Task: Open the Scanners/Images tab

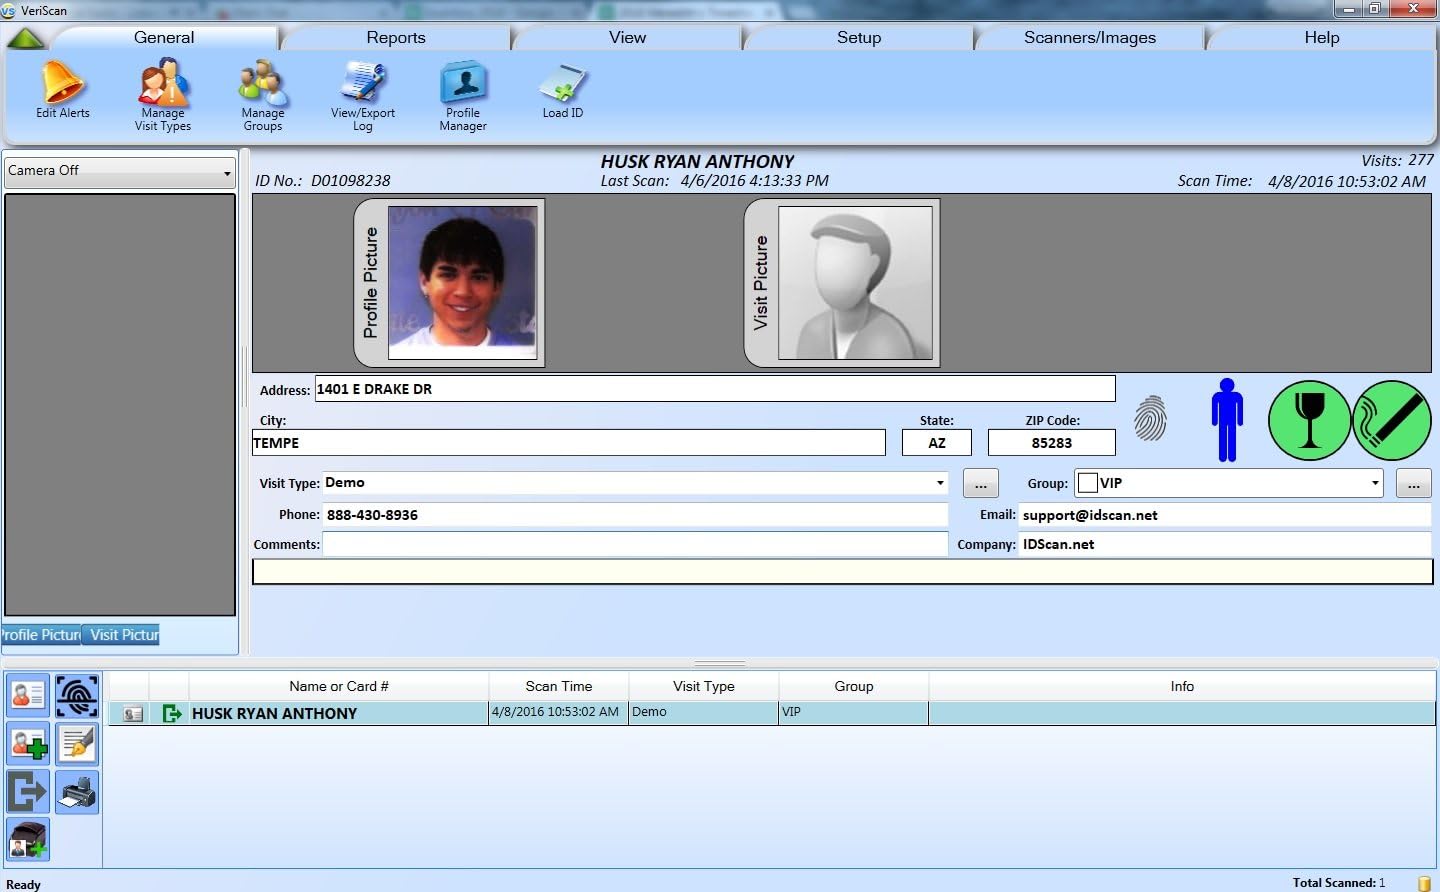Action: (1089, 37)
